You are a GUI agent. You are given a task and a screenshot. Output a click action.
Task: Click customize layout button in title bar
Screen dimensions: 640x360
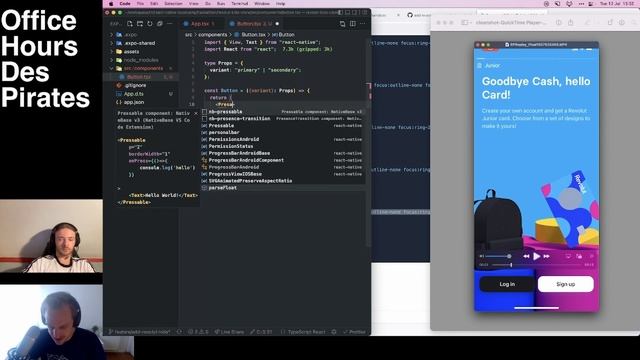click(364, 13)
